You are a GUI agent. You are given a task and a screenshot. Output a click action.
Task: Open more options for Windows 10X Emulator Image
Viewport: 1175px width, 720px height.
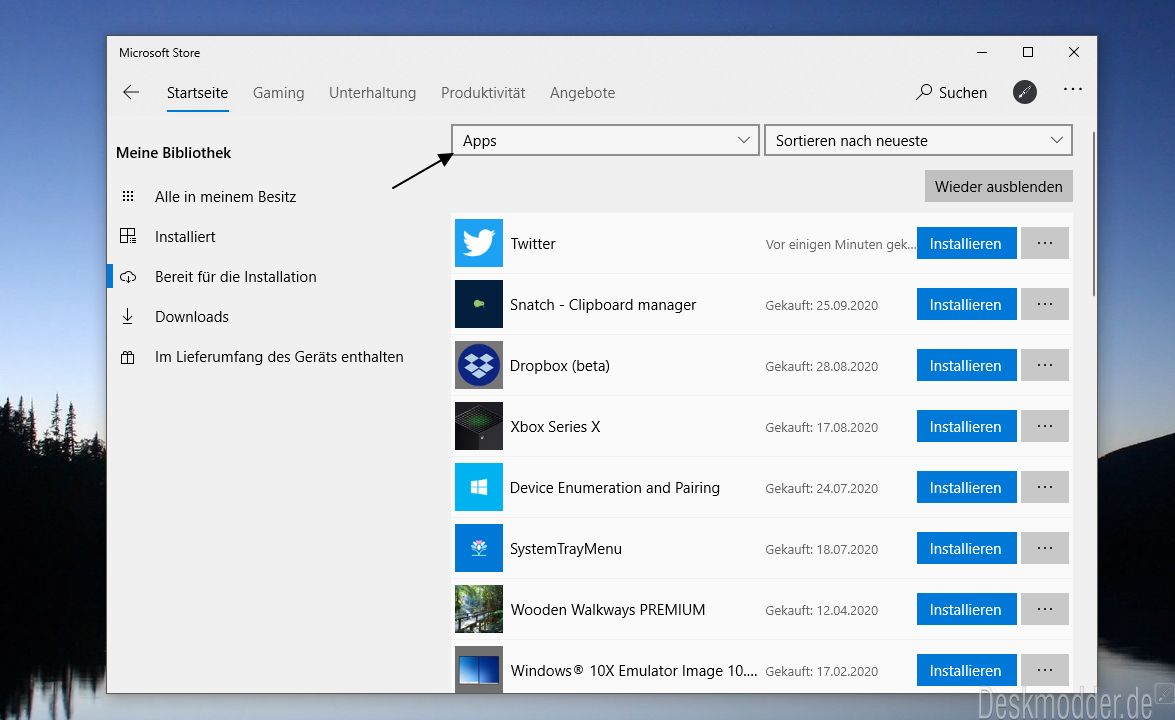[1045, 670]
